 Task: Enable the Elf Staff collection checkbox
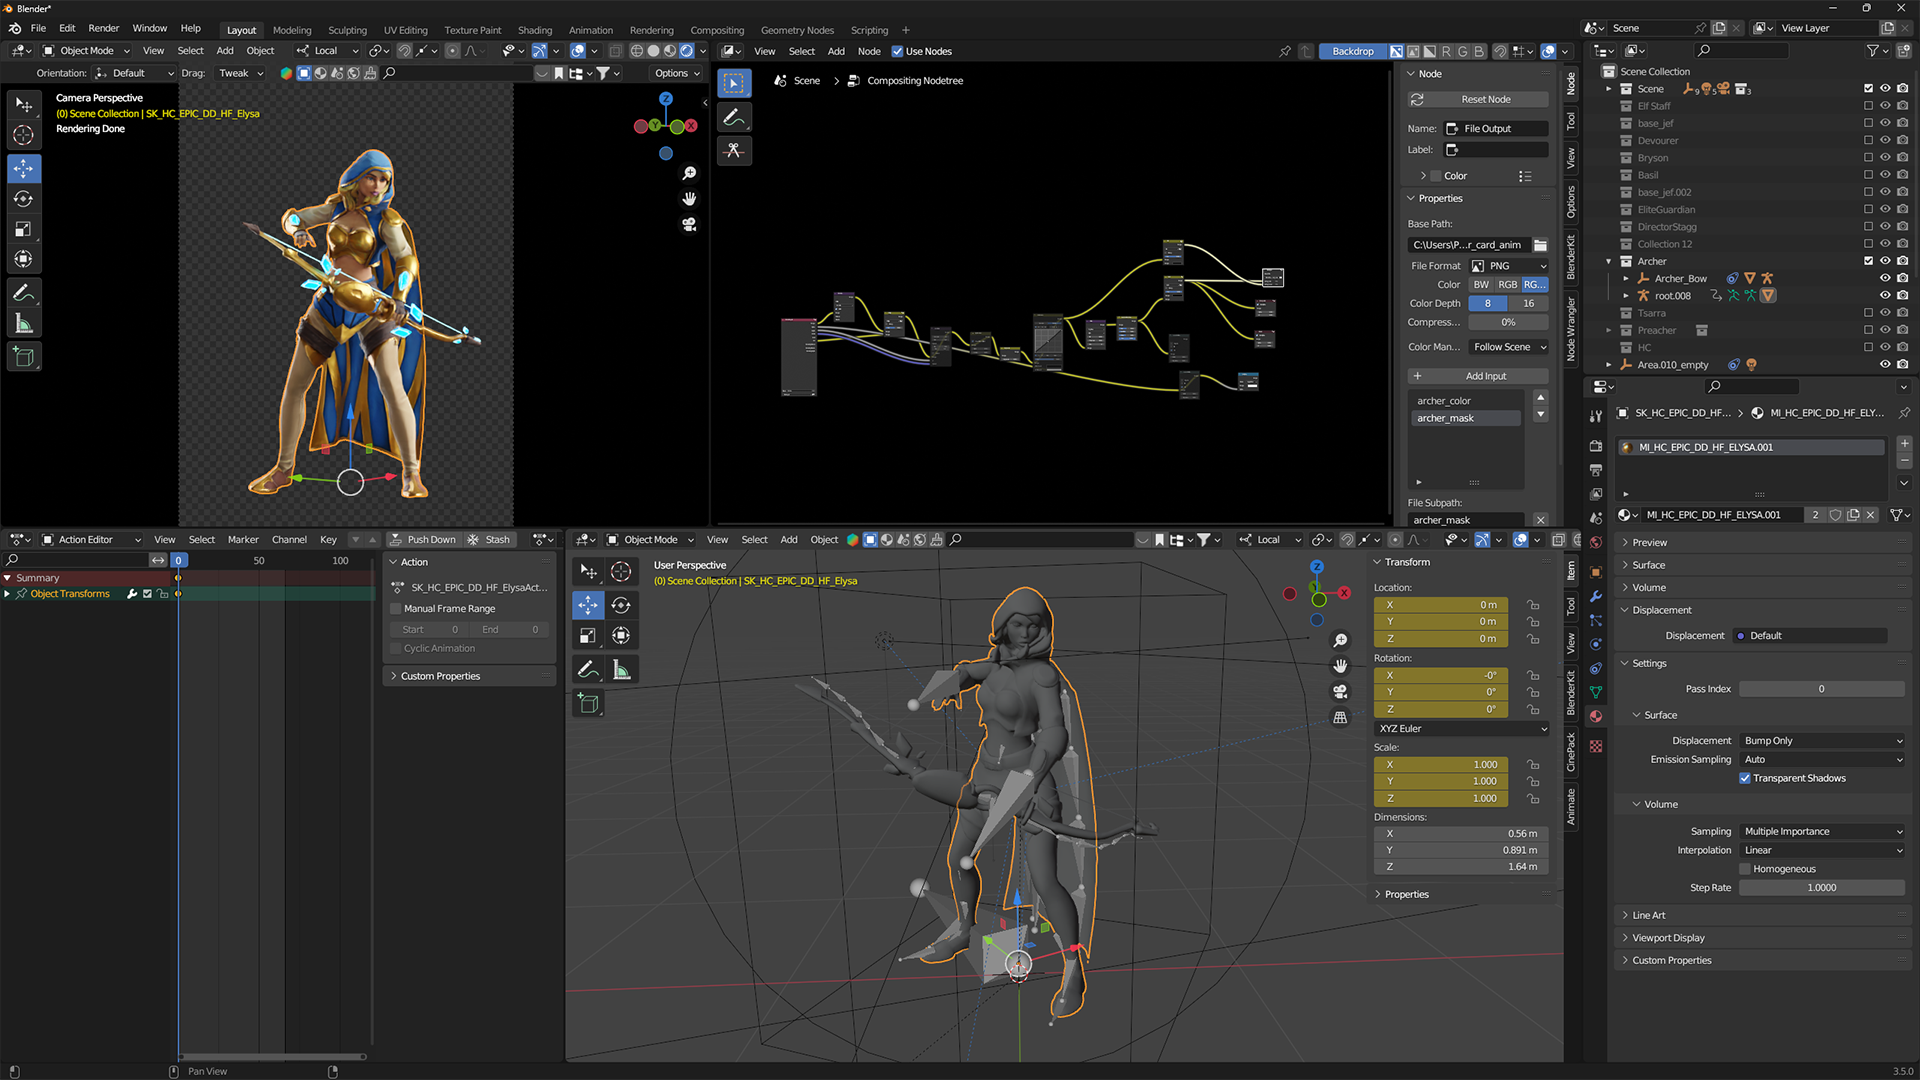pos(1868,106)
